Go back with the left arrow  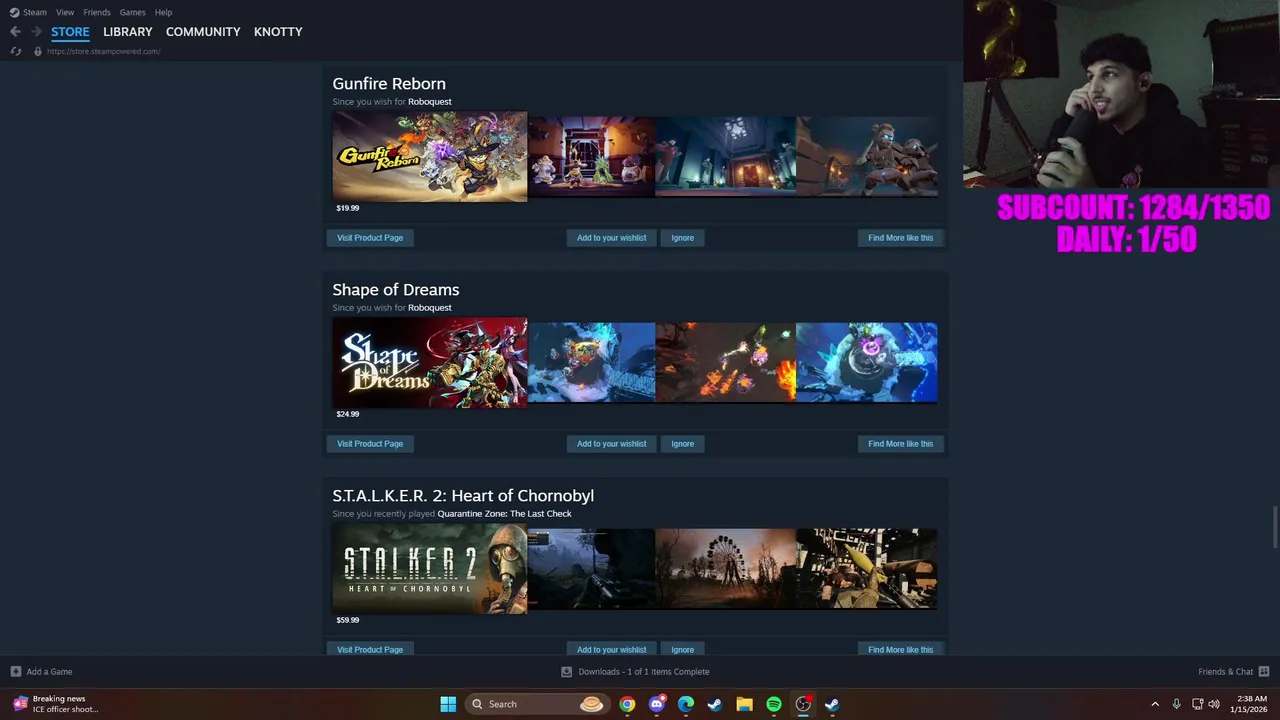click(15, 32)
